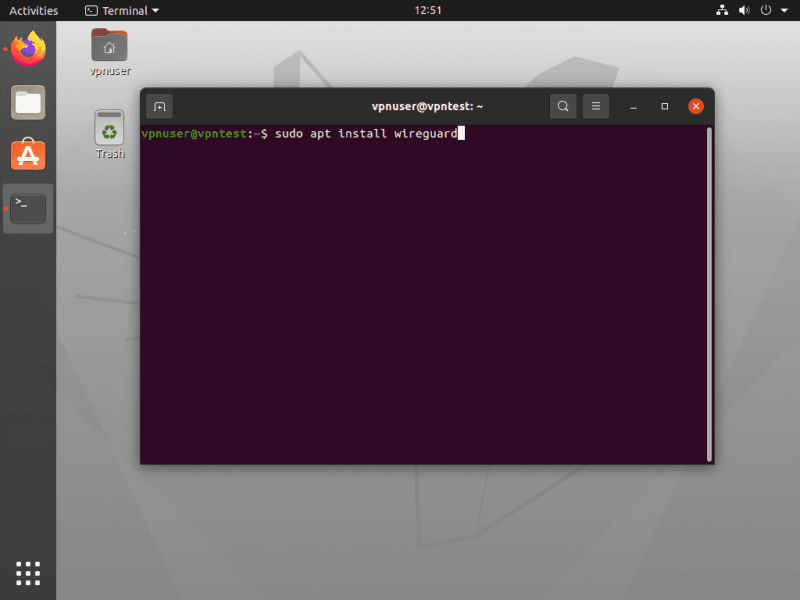
Task: Launch Firefox from the dock
Action: [28, 49]
